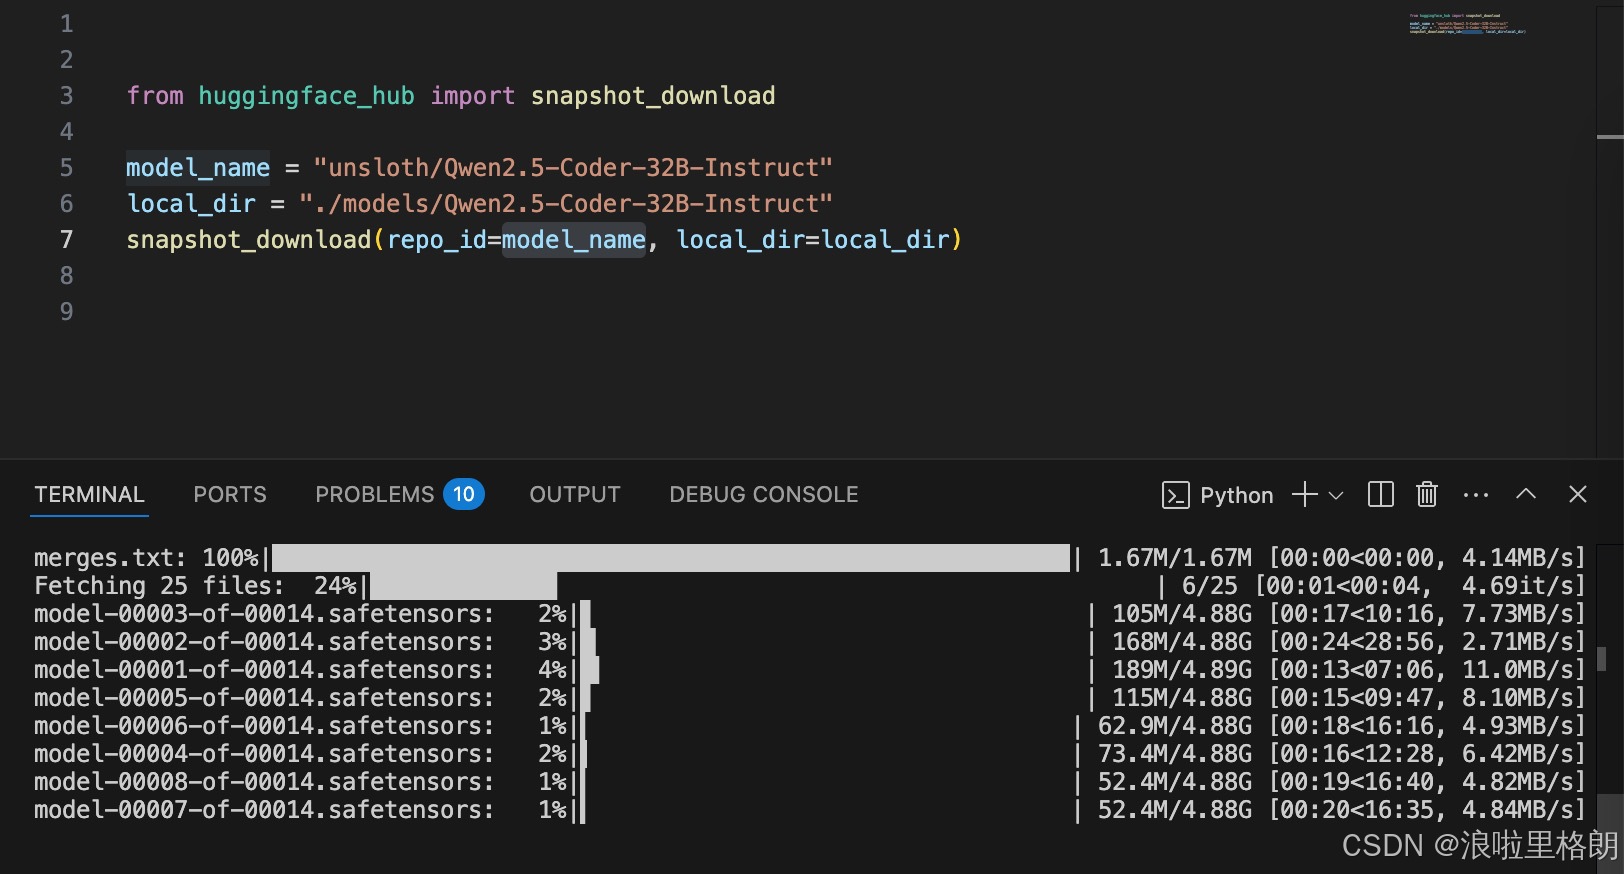Click line number 5 in the gutter
Viewport: 1624px width, 874px height.
click(x=66, y=167)
